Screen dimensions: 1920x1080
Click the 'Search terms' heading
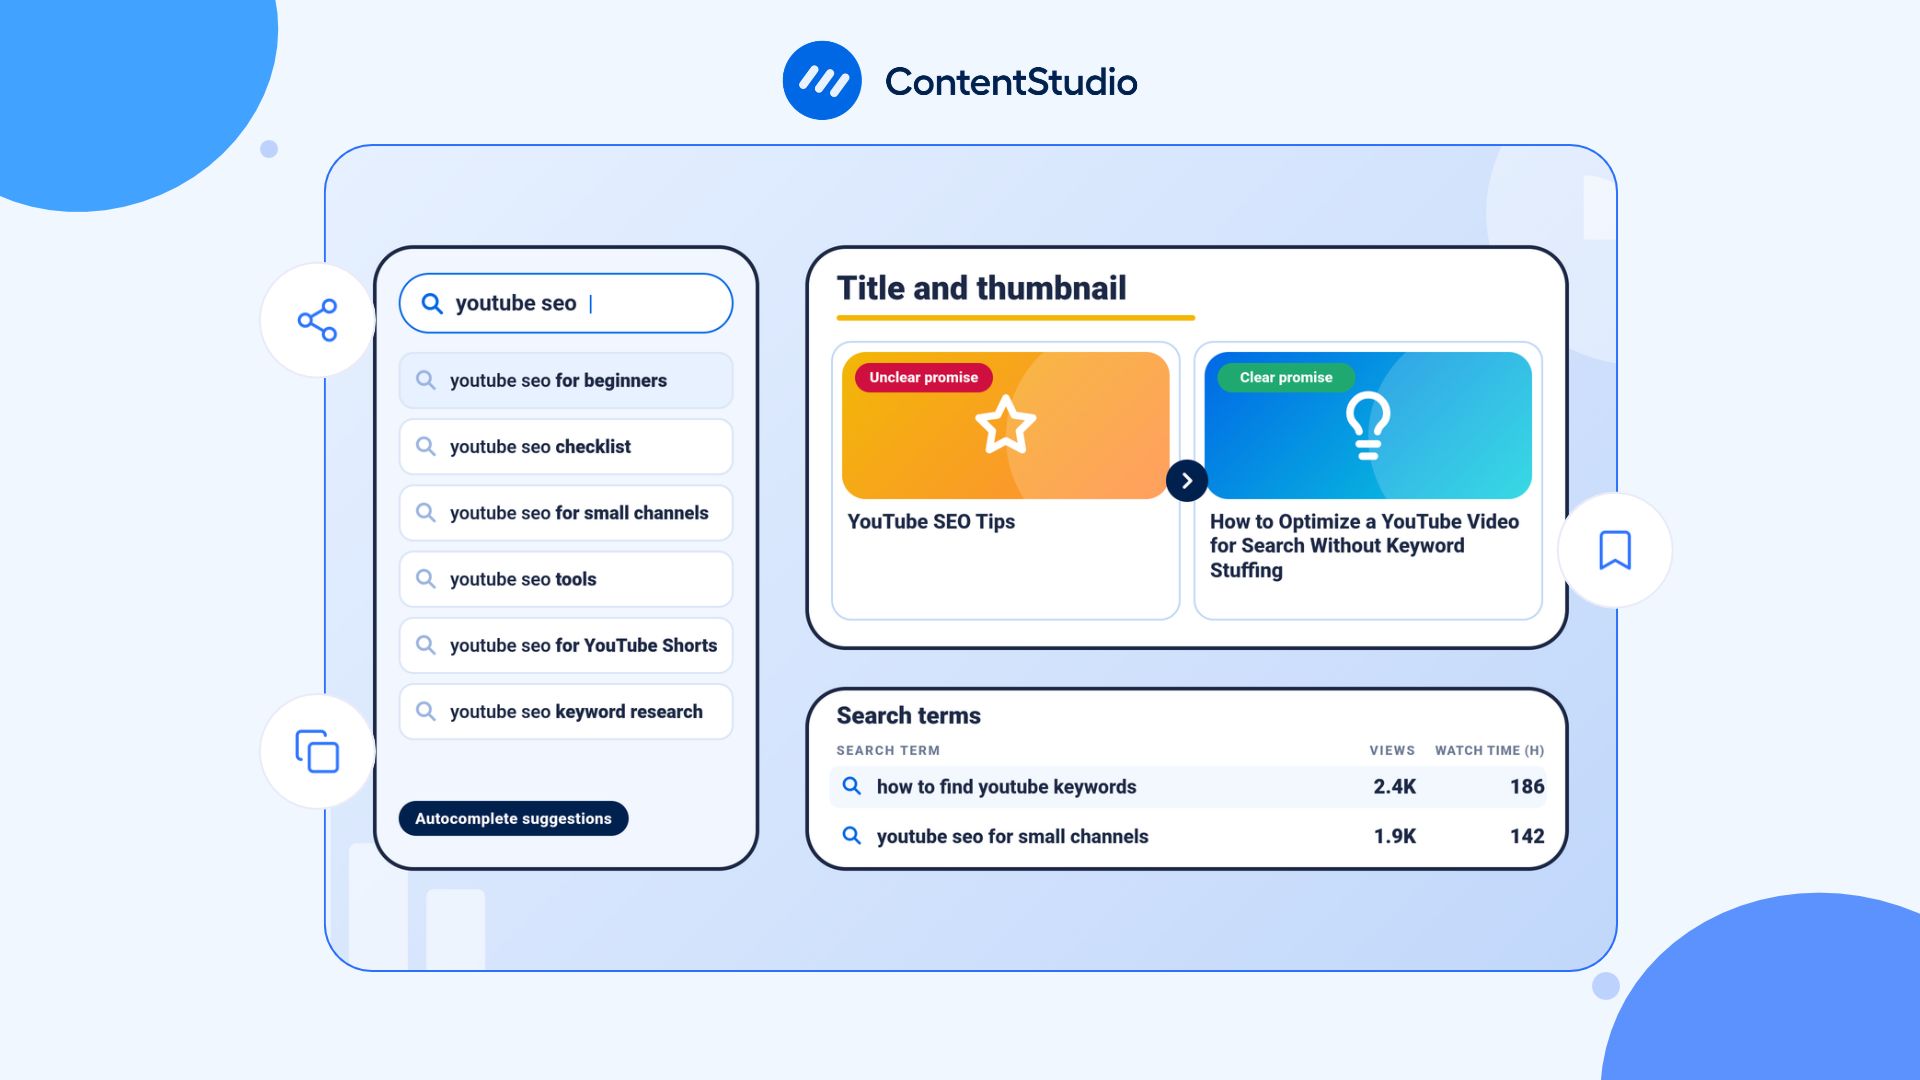click(x=908, y=715)
